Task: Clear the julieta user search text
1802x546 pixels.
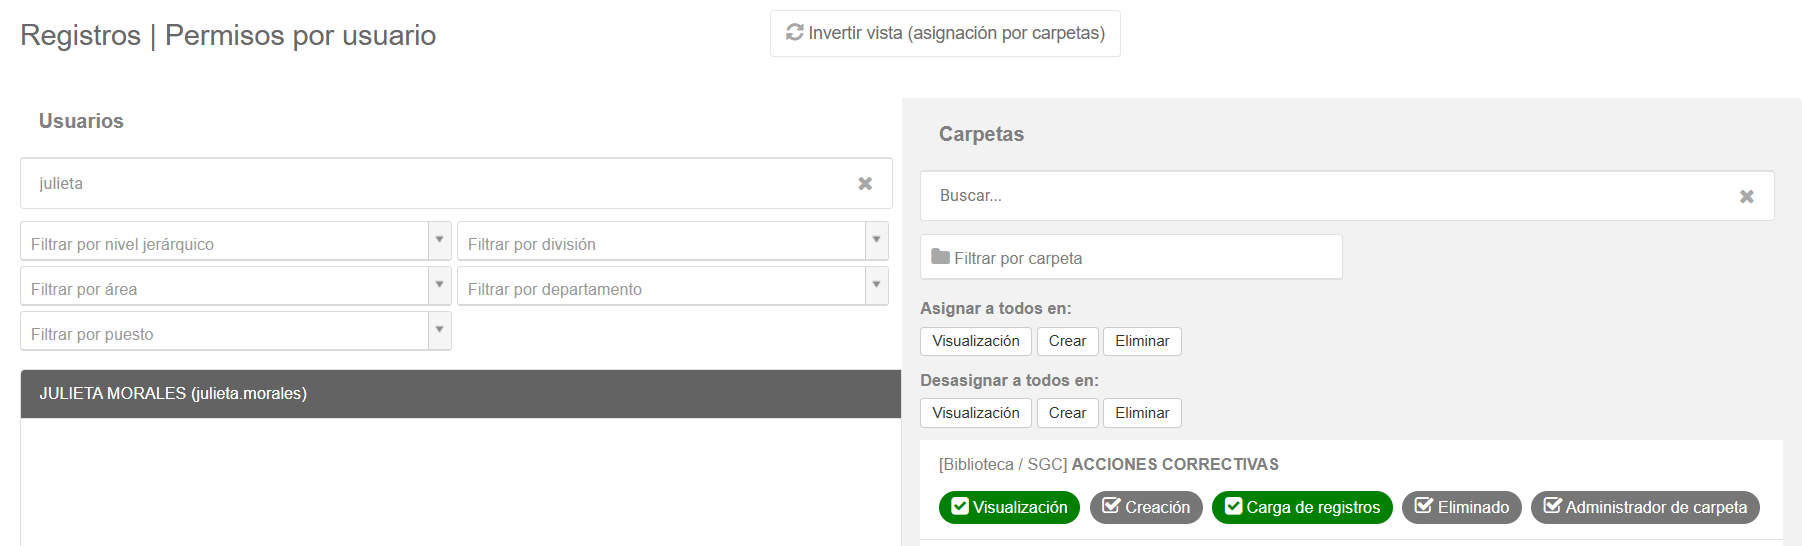Action: [x=865, y=184]
